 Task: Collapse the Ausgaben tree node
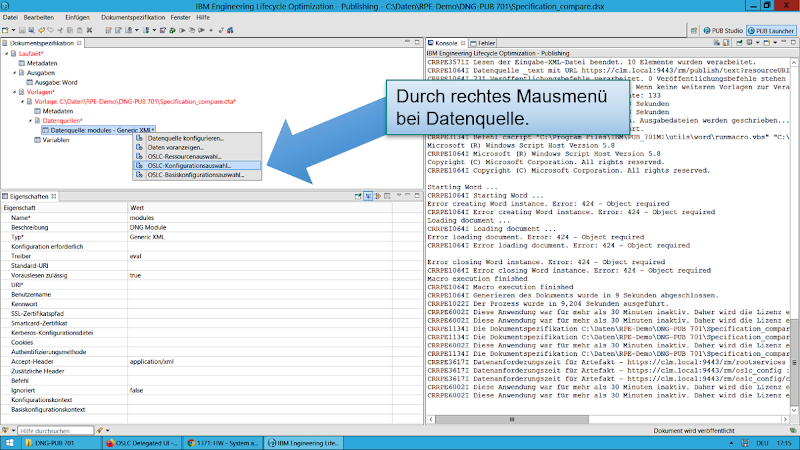point(15,73)
